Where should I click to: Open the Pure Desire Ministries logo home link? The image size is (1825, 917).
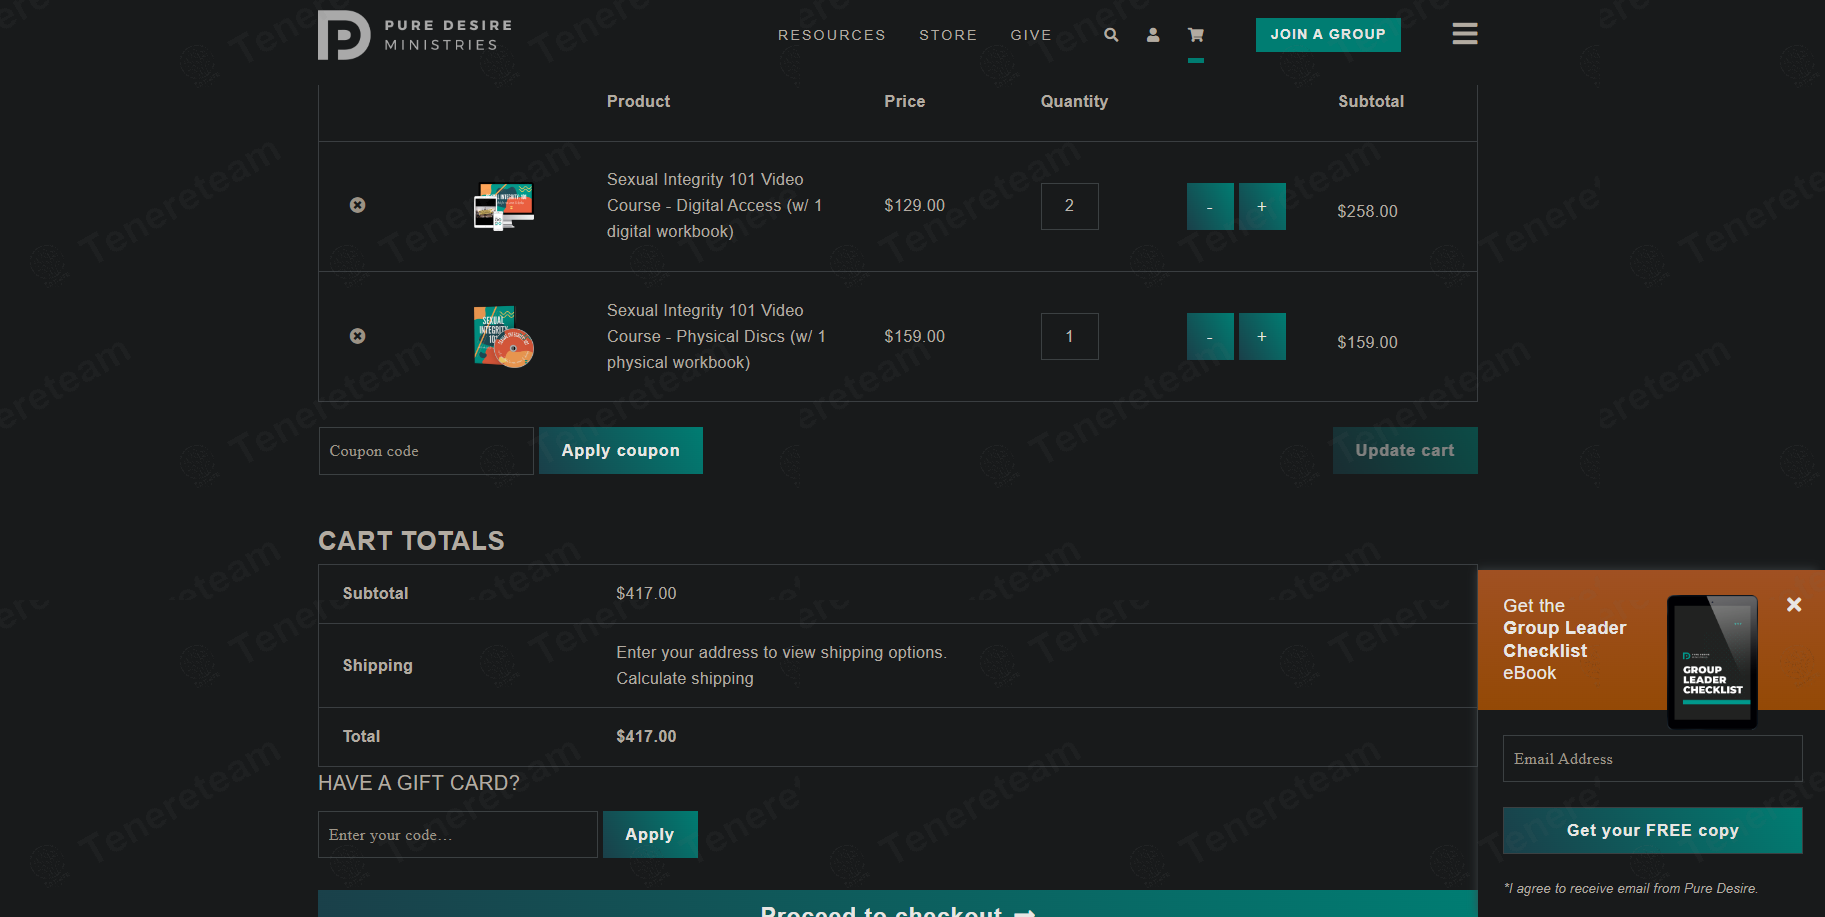pos(415,35)
